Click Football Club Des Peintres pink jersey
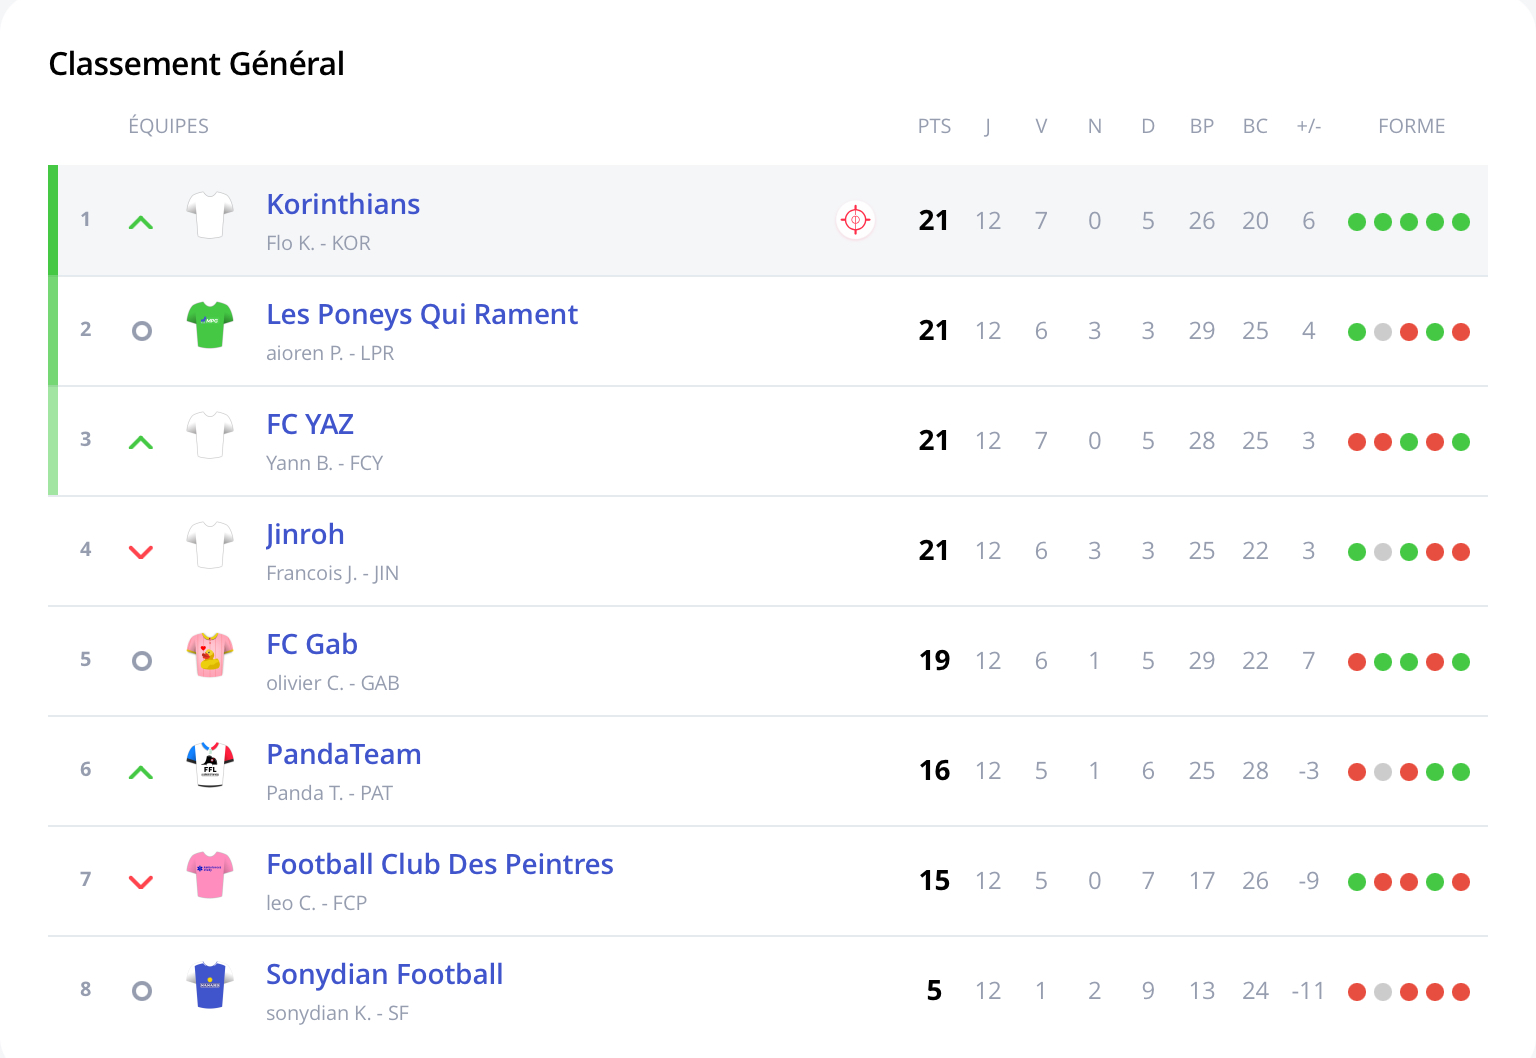Screen dimensions: 1536x1058 (210, 875)
